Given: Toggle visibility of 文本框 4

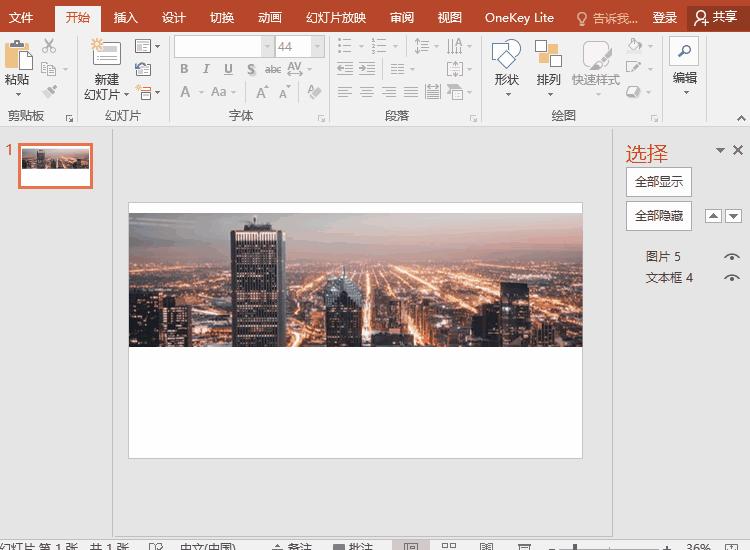Looking at the screenshot, I should [x=732, y=278].
